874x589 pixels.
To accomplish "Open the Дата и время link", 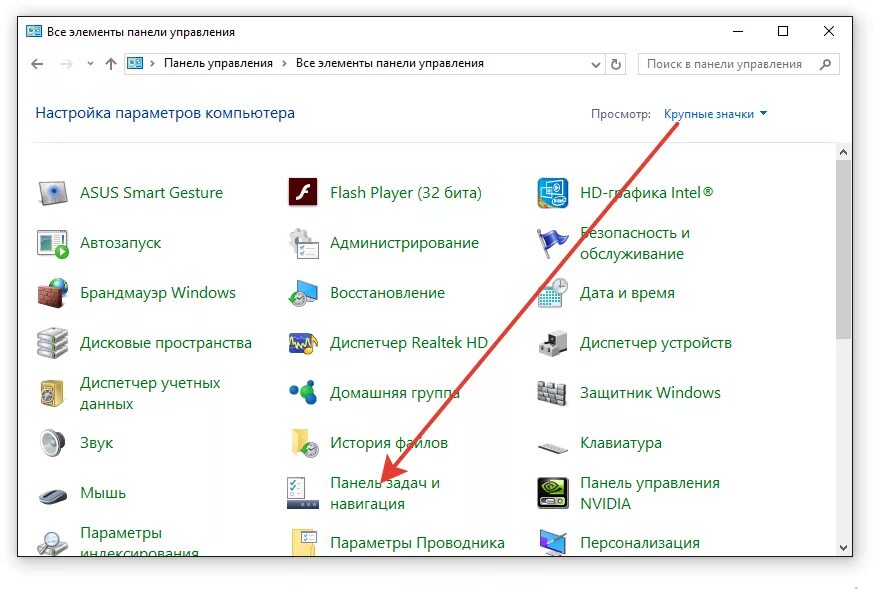I will 627,293.
